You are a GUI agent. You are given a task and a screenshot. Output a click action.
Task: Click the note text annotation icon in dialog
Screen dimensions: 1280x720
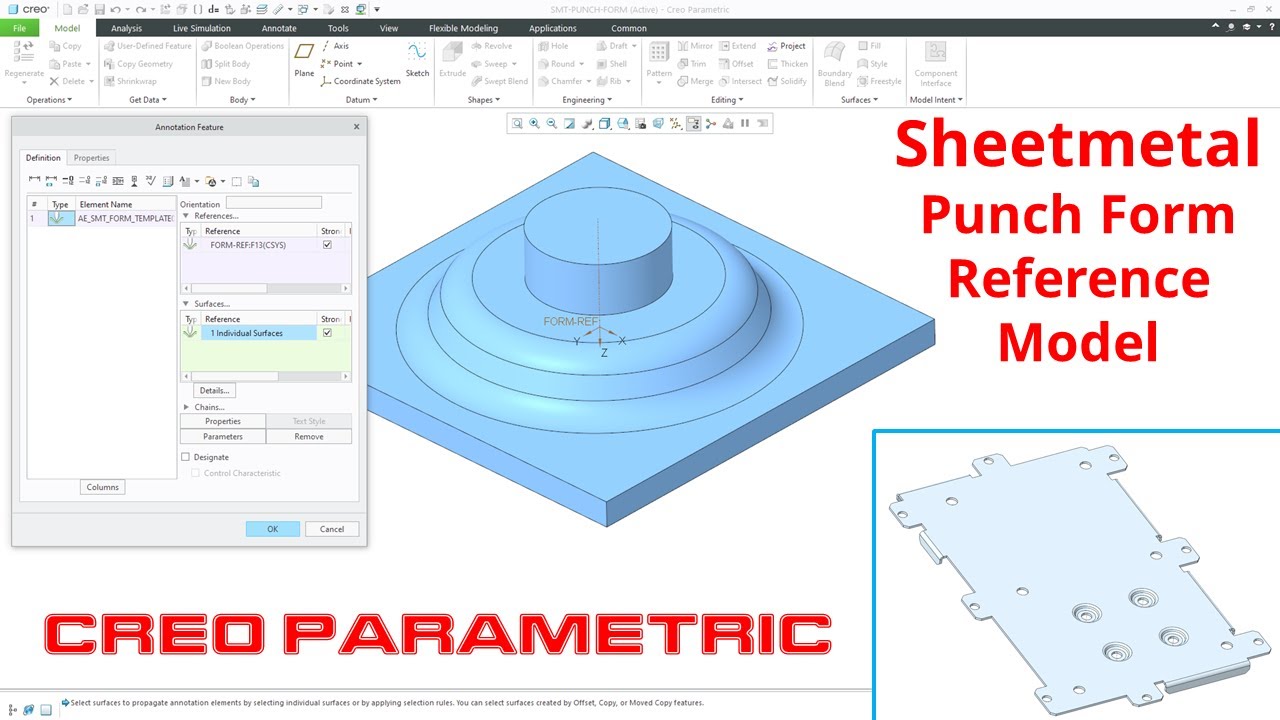pyautogui.click(x=183, y=181)
